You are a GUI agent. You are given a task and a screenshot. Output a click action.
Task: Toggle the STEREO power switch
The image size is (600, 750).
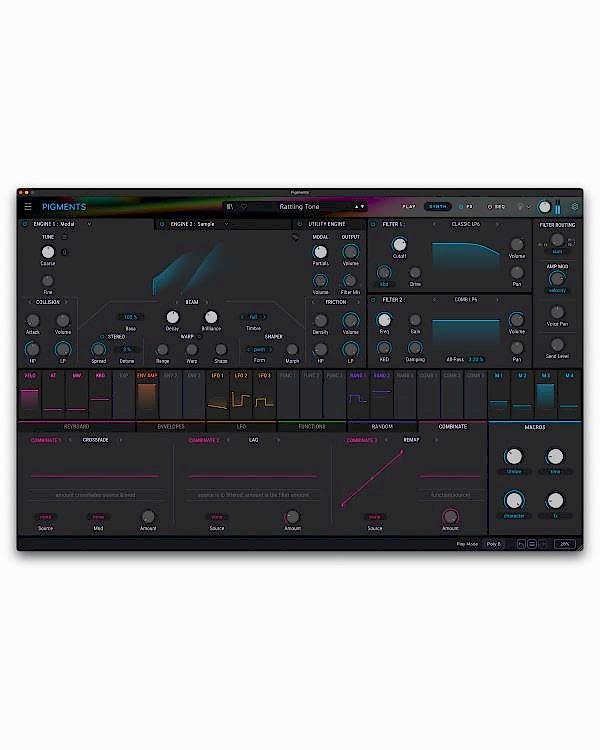(102, 337)
